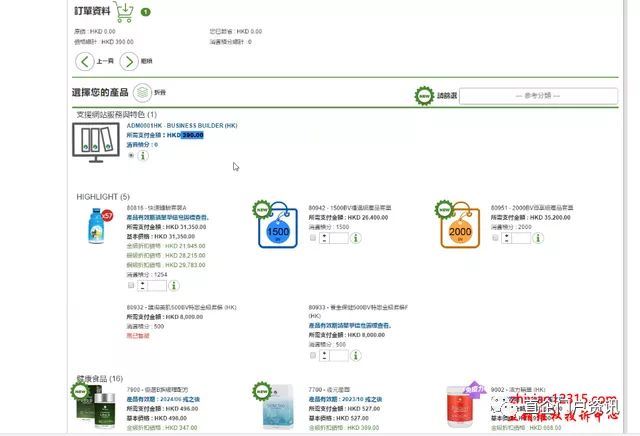Select the Business Builder radio button
The width and height of the screenshot is (640, 436).
coord(131,156)
